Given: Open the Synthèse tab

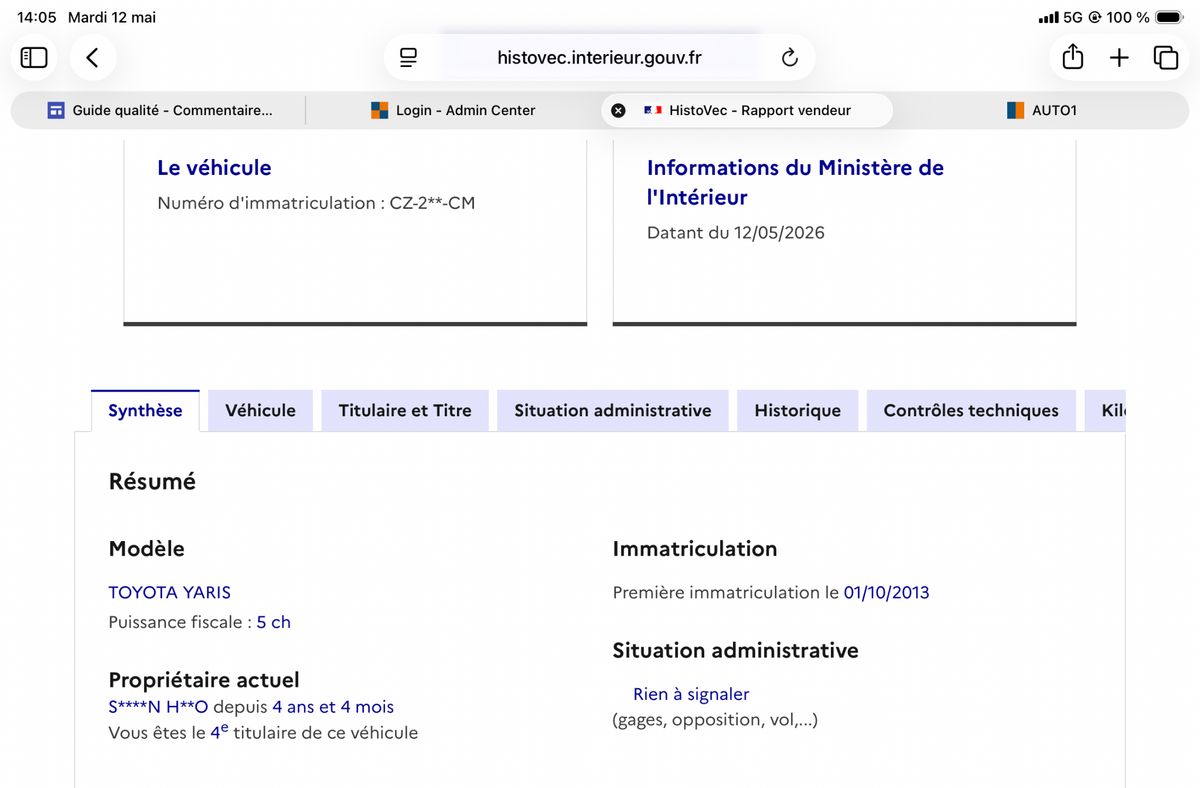Looking at the screenshot, I should [x=146, y=410].
